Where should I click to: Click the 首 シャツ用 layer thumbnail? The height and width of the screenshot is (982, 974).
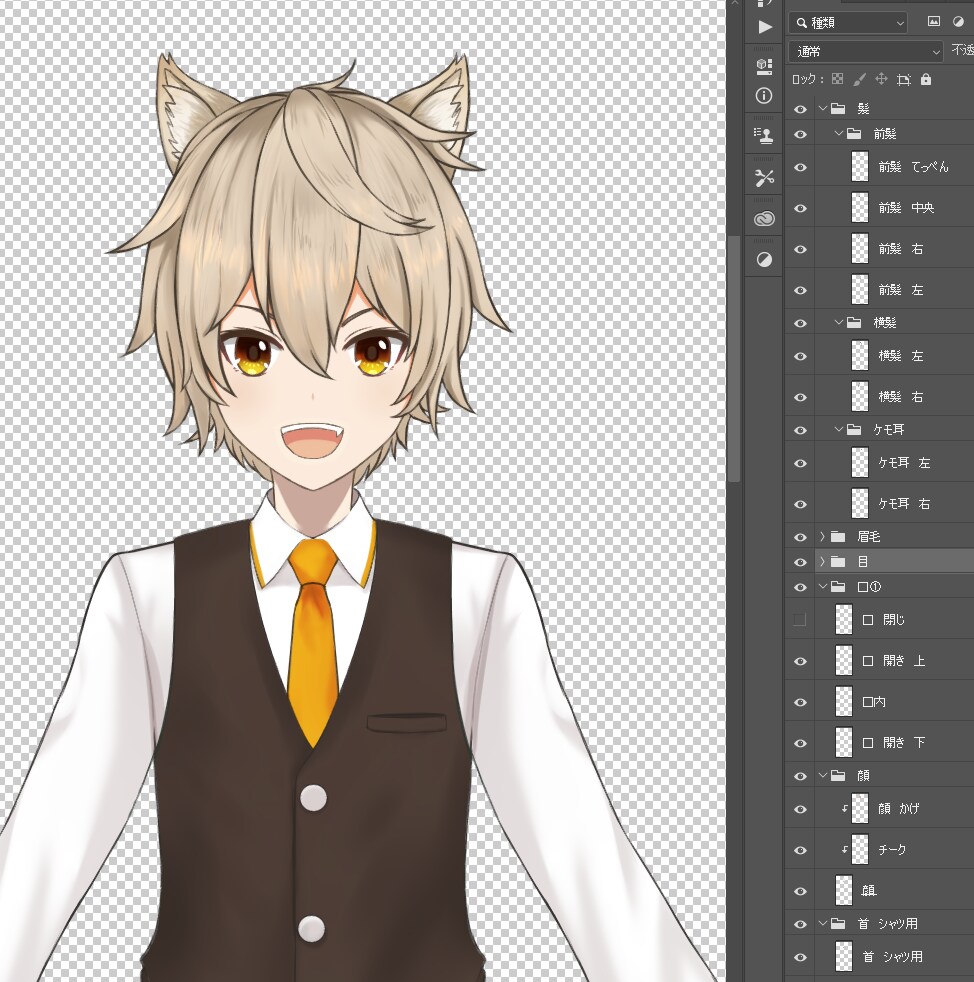coord(844,956)
